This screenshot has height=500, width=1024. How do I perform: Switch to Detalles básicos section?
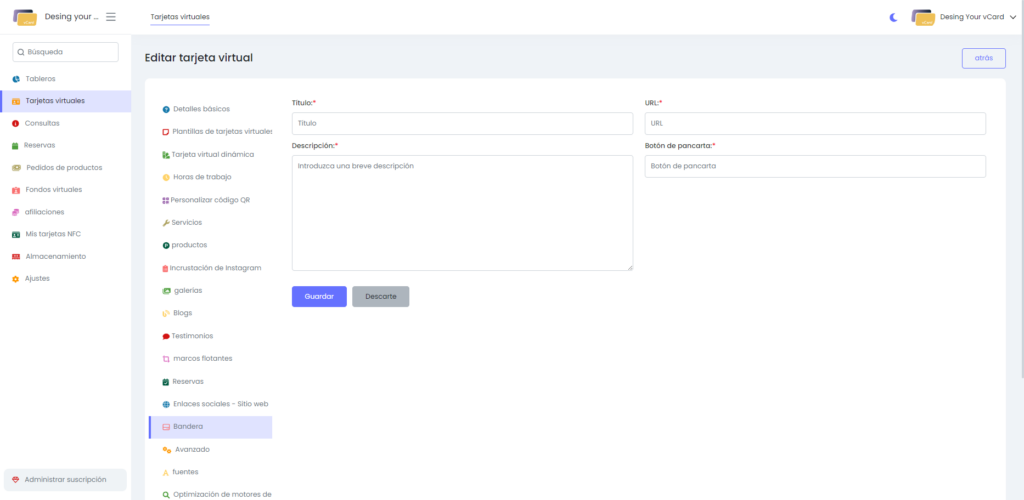[x=200, y=108]
